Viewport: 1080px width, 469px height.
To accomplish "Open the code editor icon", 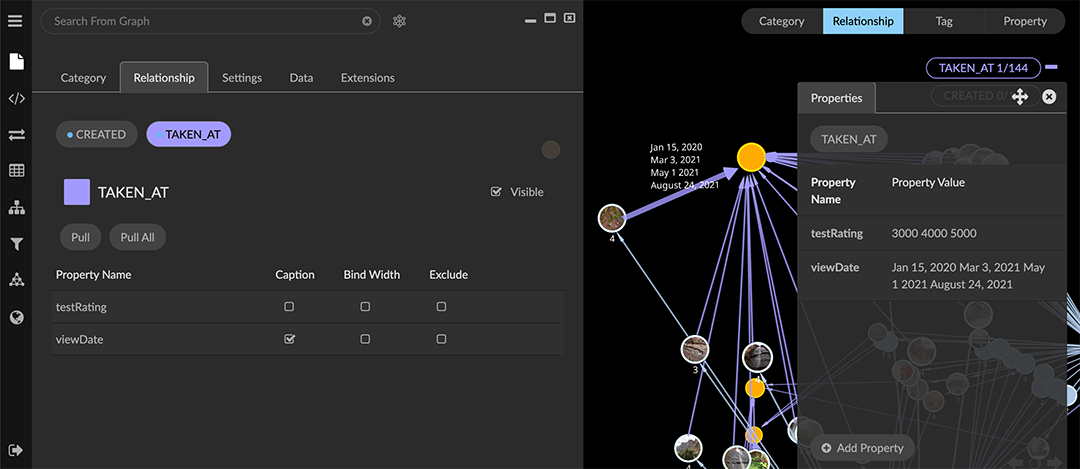I will [x=16, y=98].
